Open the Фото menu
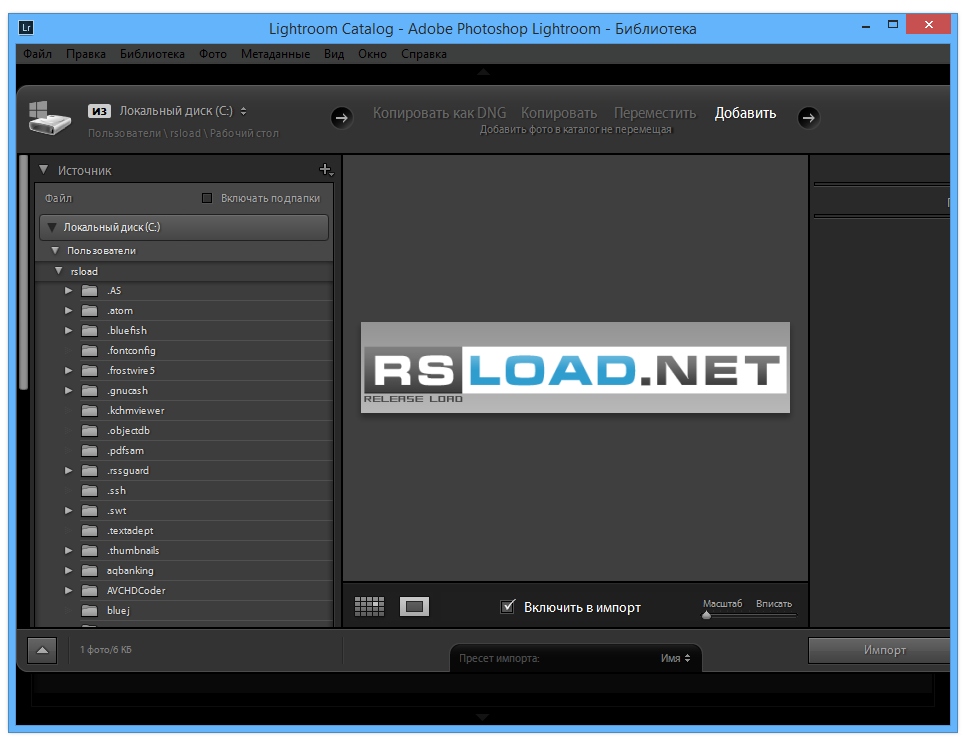The width and height of the screenshot is (970, 750). pos(213,54)
